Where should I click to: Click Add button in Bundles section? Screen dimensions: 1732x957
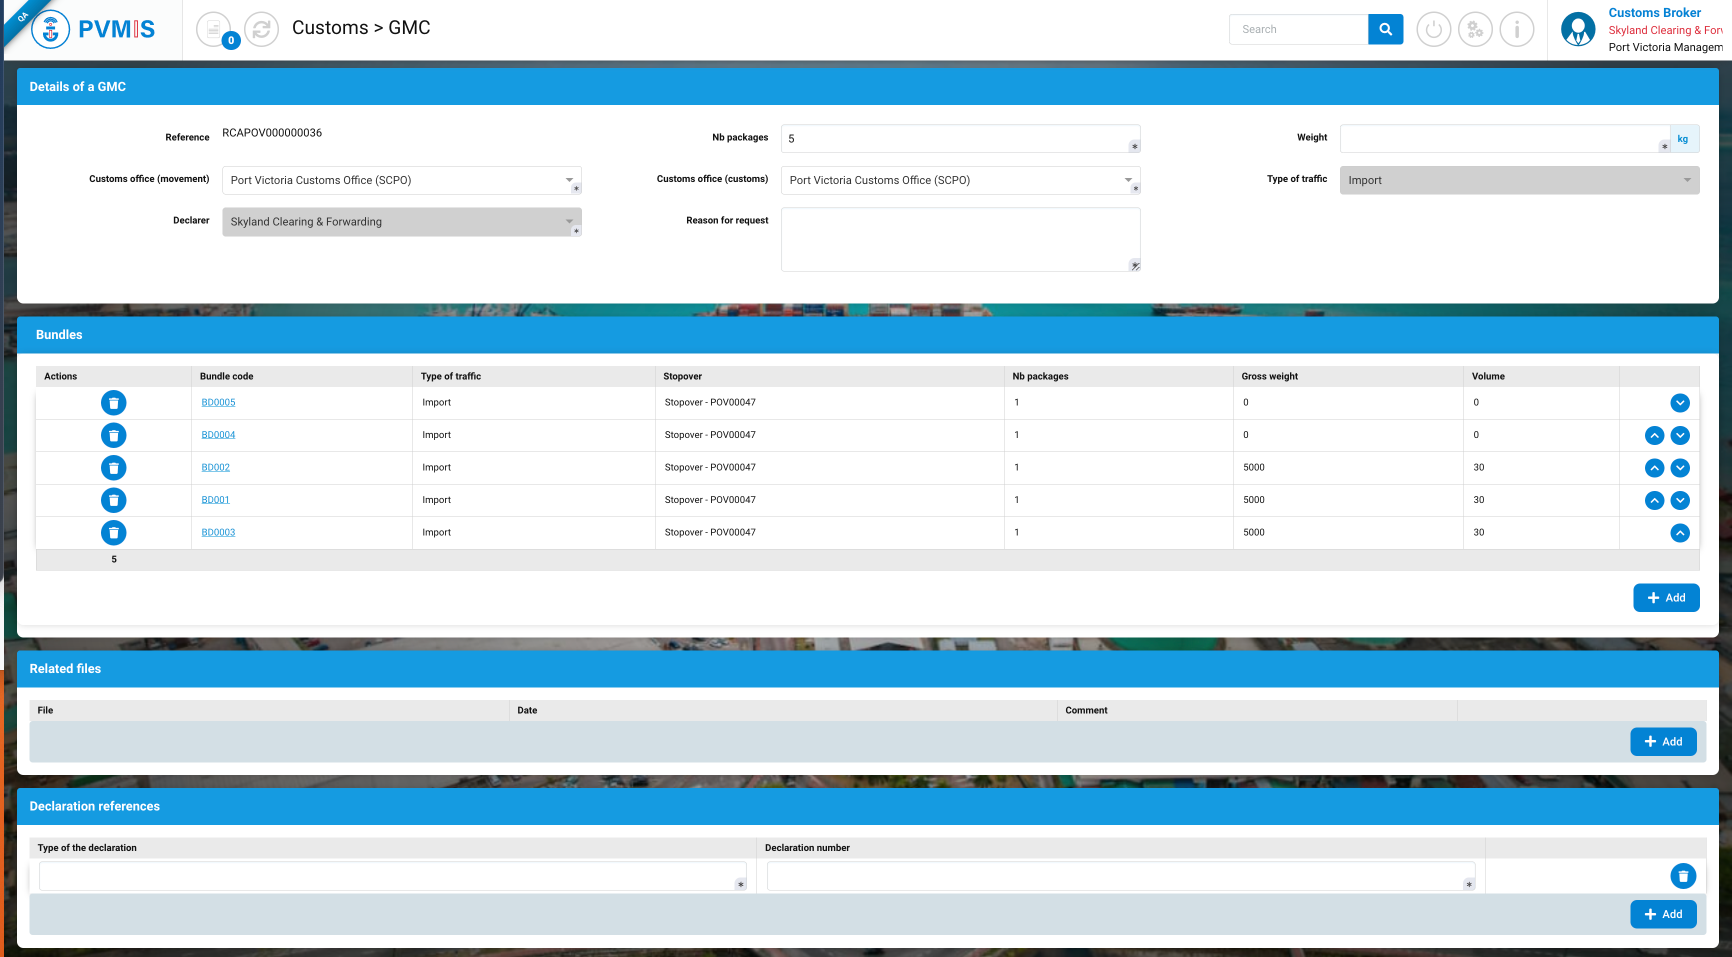point(1666,598)
